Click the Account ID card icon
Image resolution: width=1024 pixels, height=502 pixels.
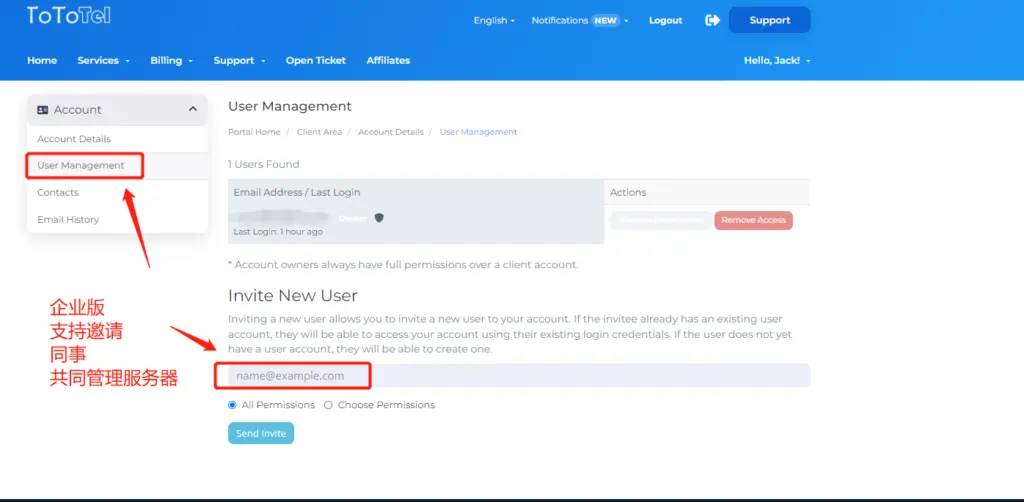43,110
